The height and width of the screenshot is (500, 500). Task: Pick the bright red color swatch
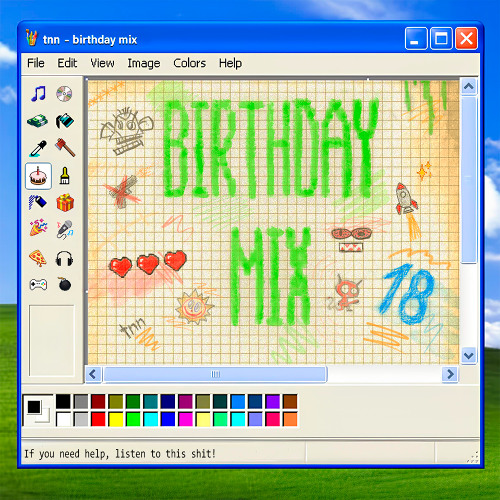pyautogui.click(x=98, y=419)
